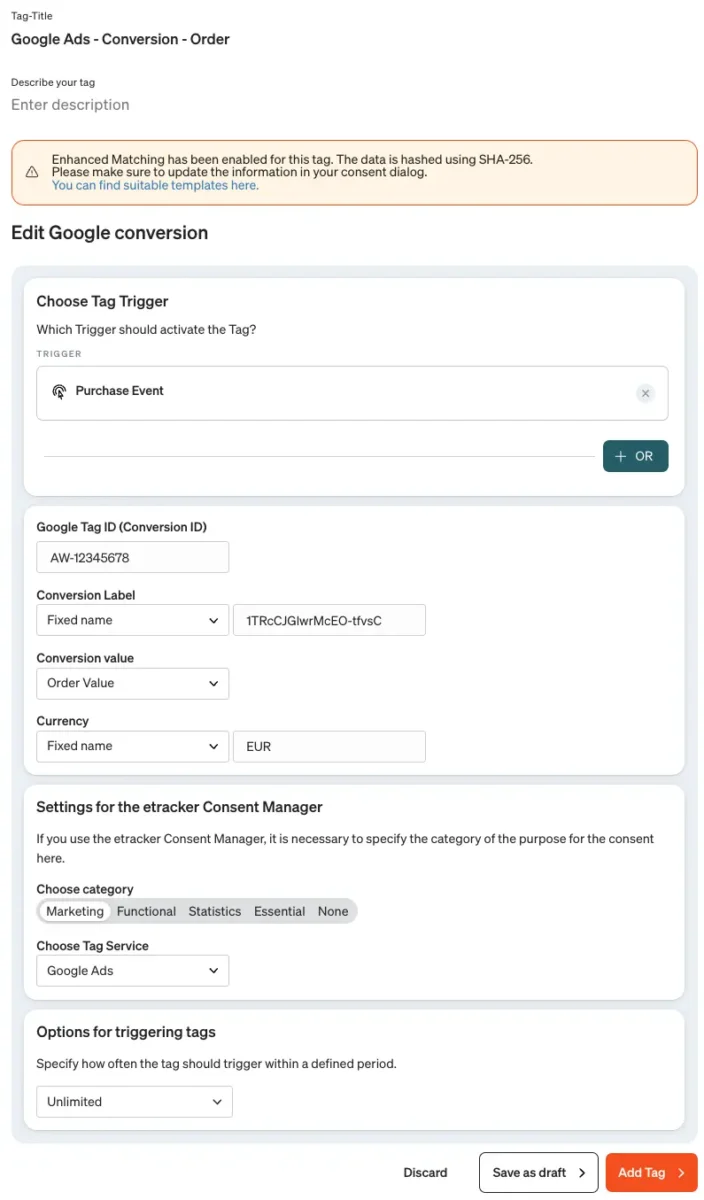Click the Purchase Event trigger fingerprint icon
Viewport: 704px width, 1200px height.
[x=59, y=392]
